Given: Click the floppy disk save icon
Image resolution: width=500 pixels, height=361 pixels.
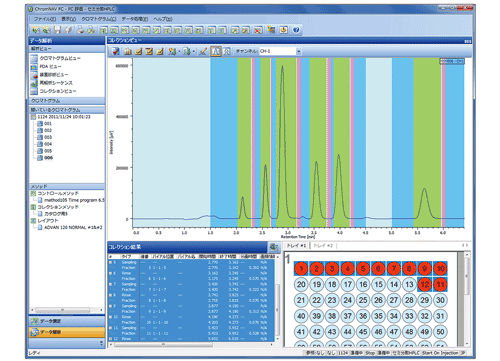Looking at the screenshot, I should pos(57,30).
